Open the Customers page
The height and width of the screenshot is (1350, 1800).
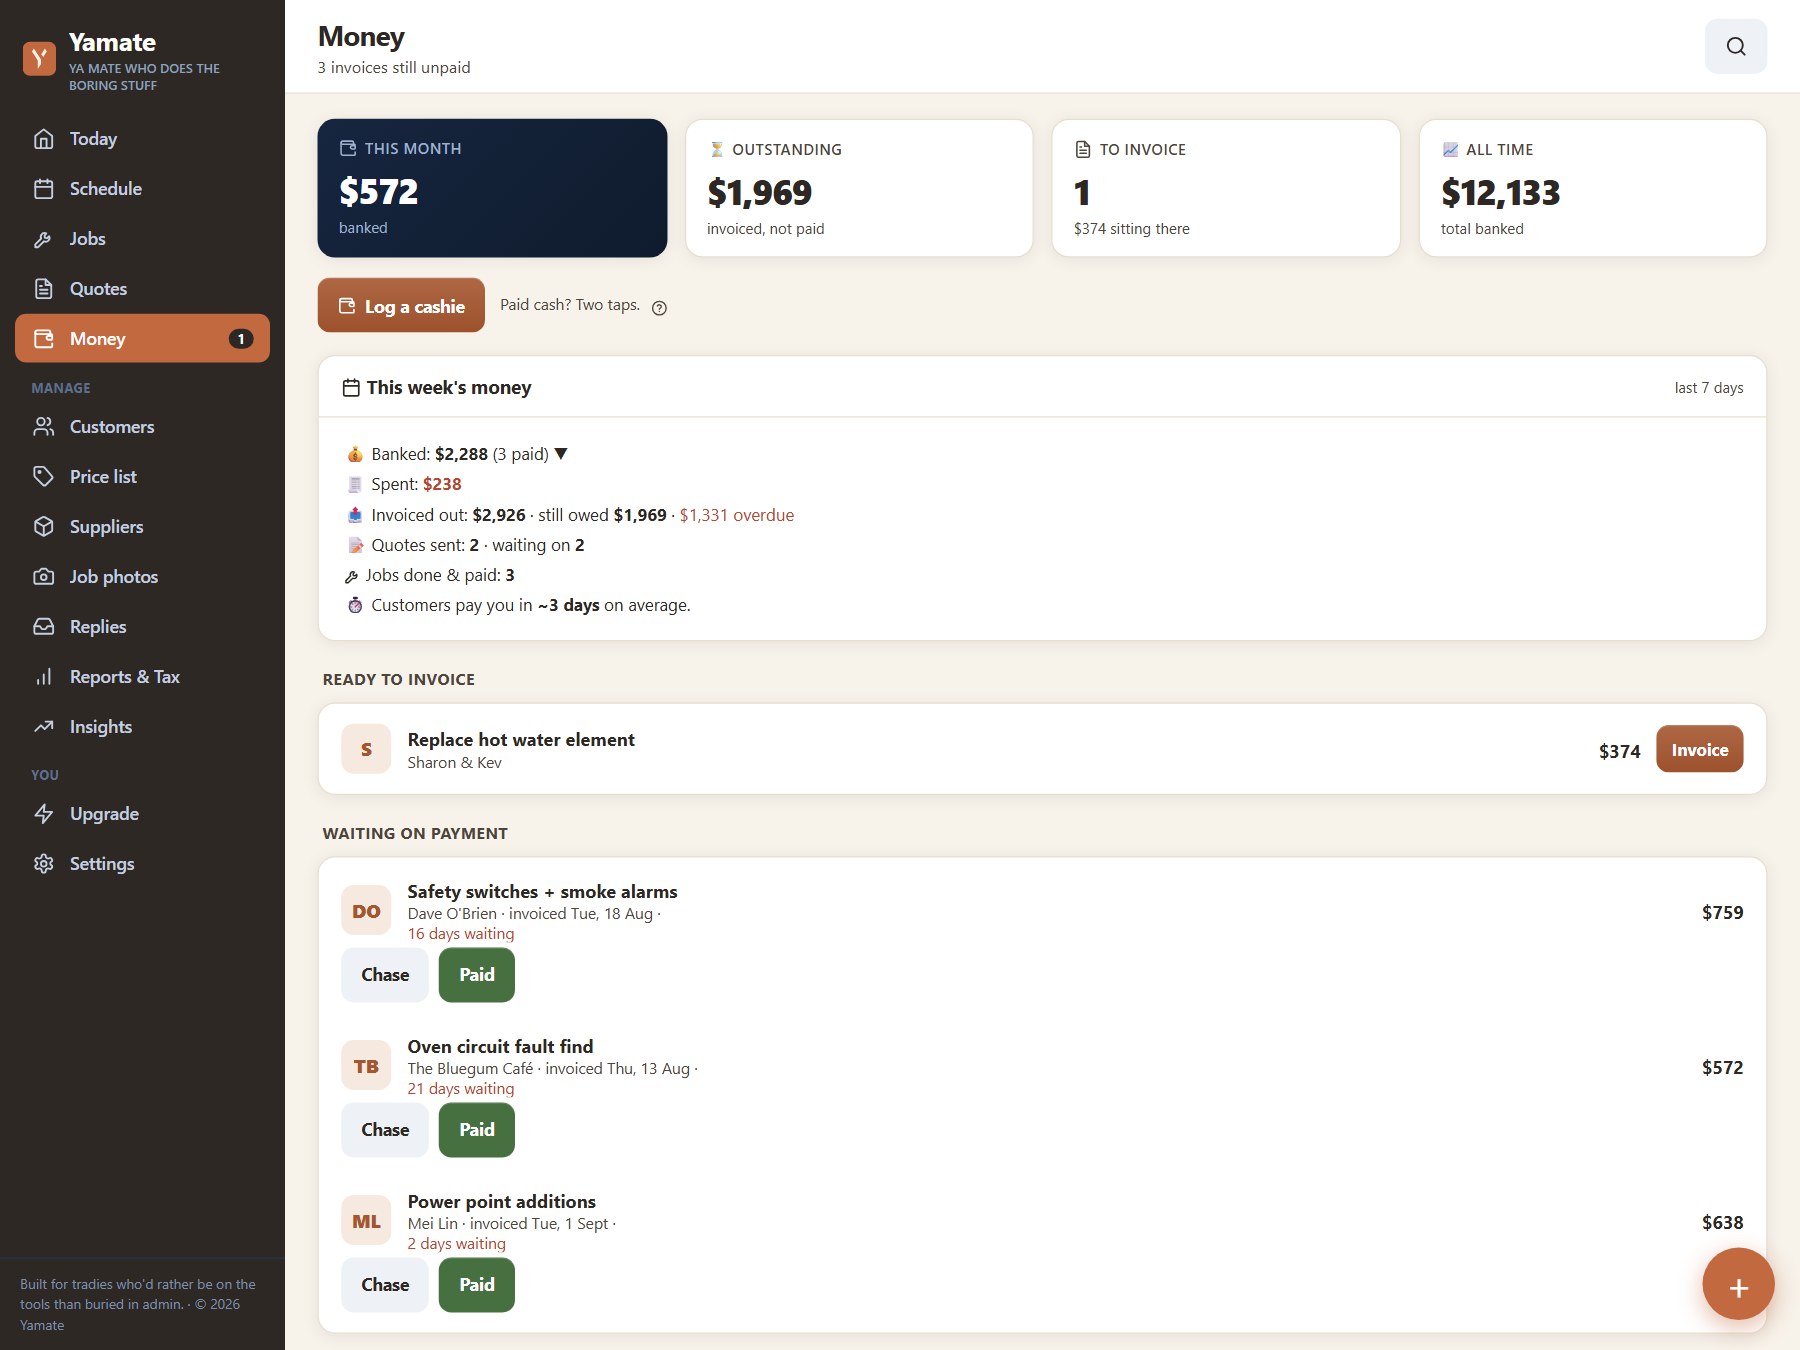142,427
